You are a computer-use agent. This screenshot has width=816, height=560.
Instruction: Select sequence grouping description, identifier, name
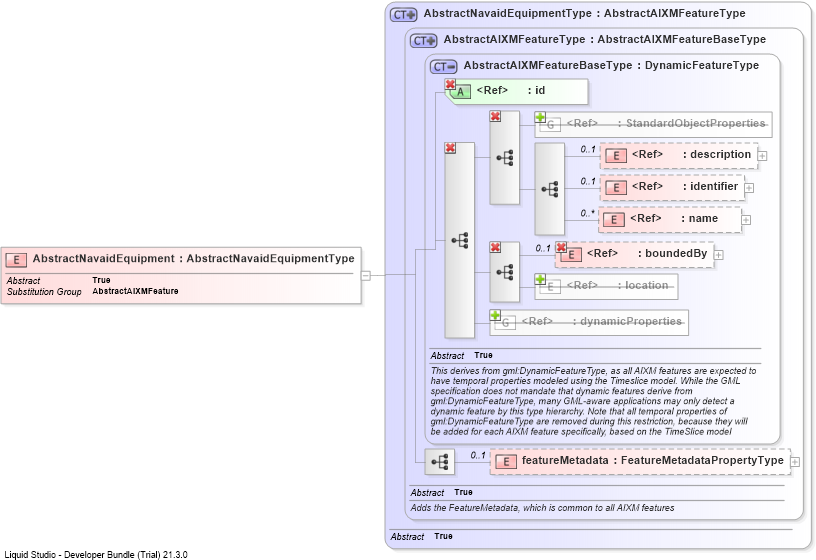(x=550, y=189)
